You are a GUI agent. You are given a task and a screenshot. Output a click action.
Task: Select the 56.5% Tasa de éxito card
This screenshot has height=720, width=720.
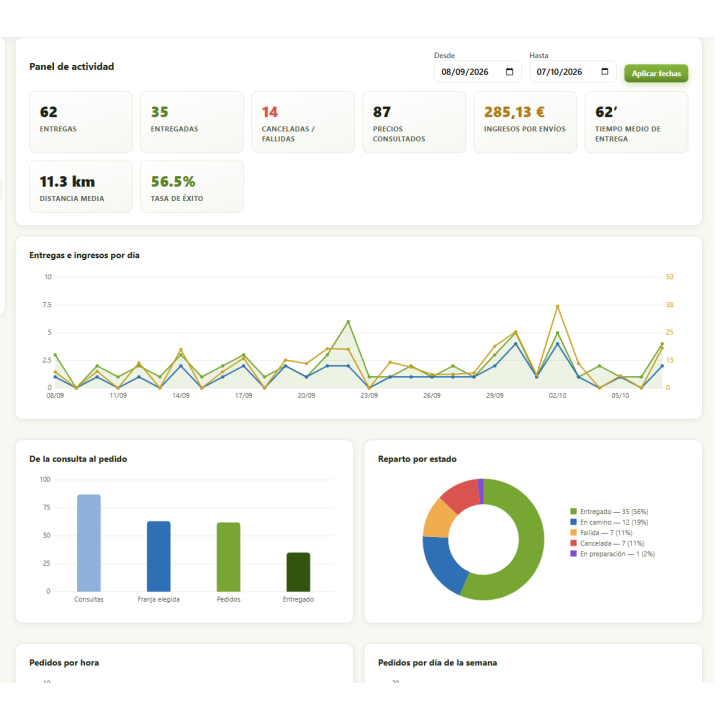[x=193, y=188]
